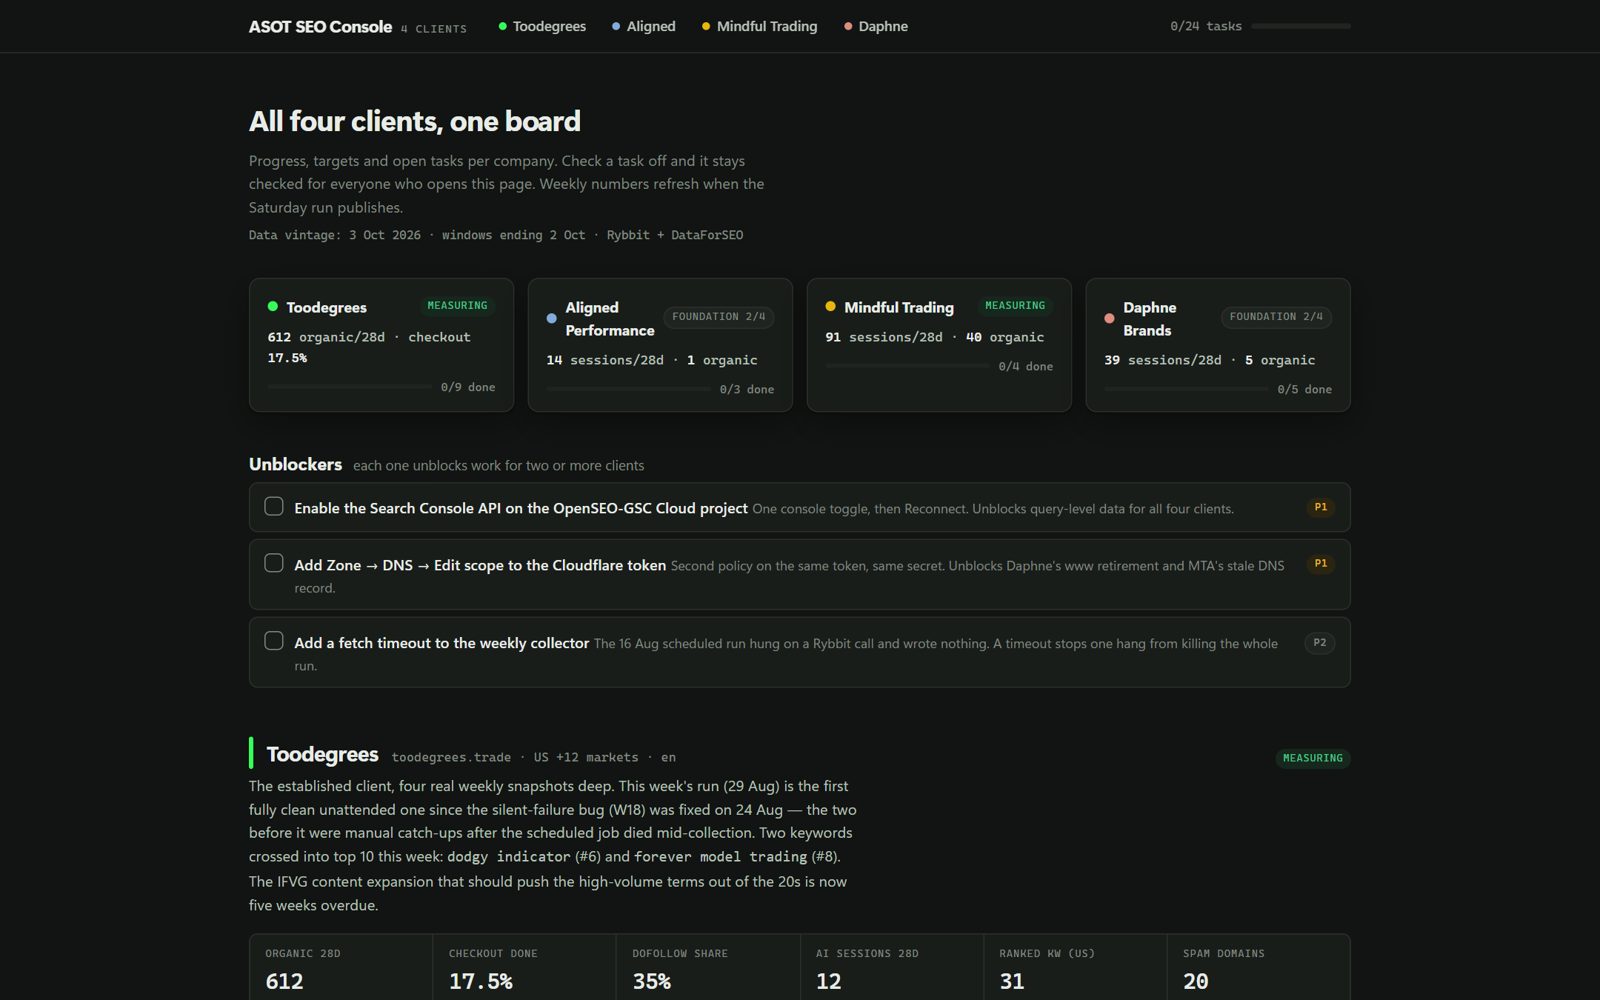The height and width of the screenshot is (1000, 1600).
Task: Click MEASURING badge on Toodegrees card
Action: pos(457,306)
